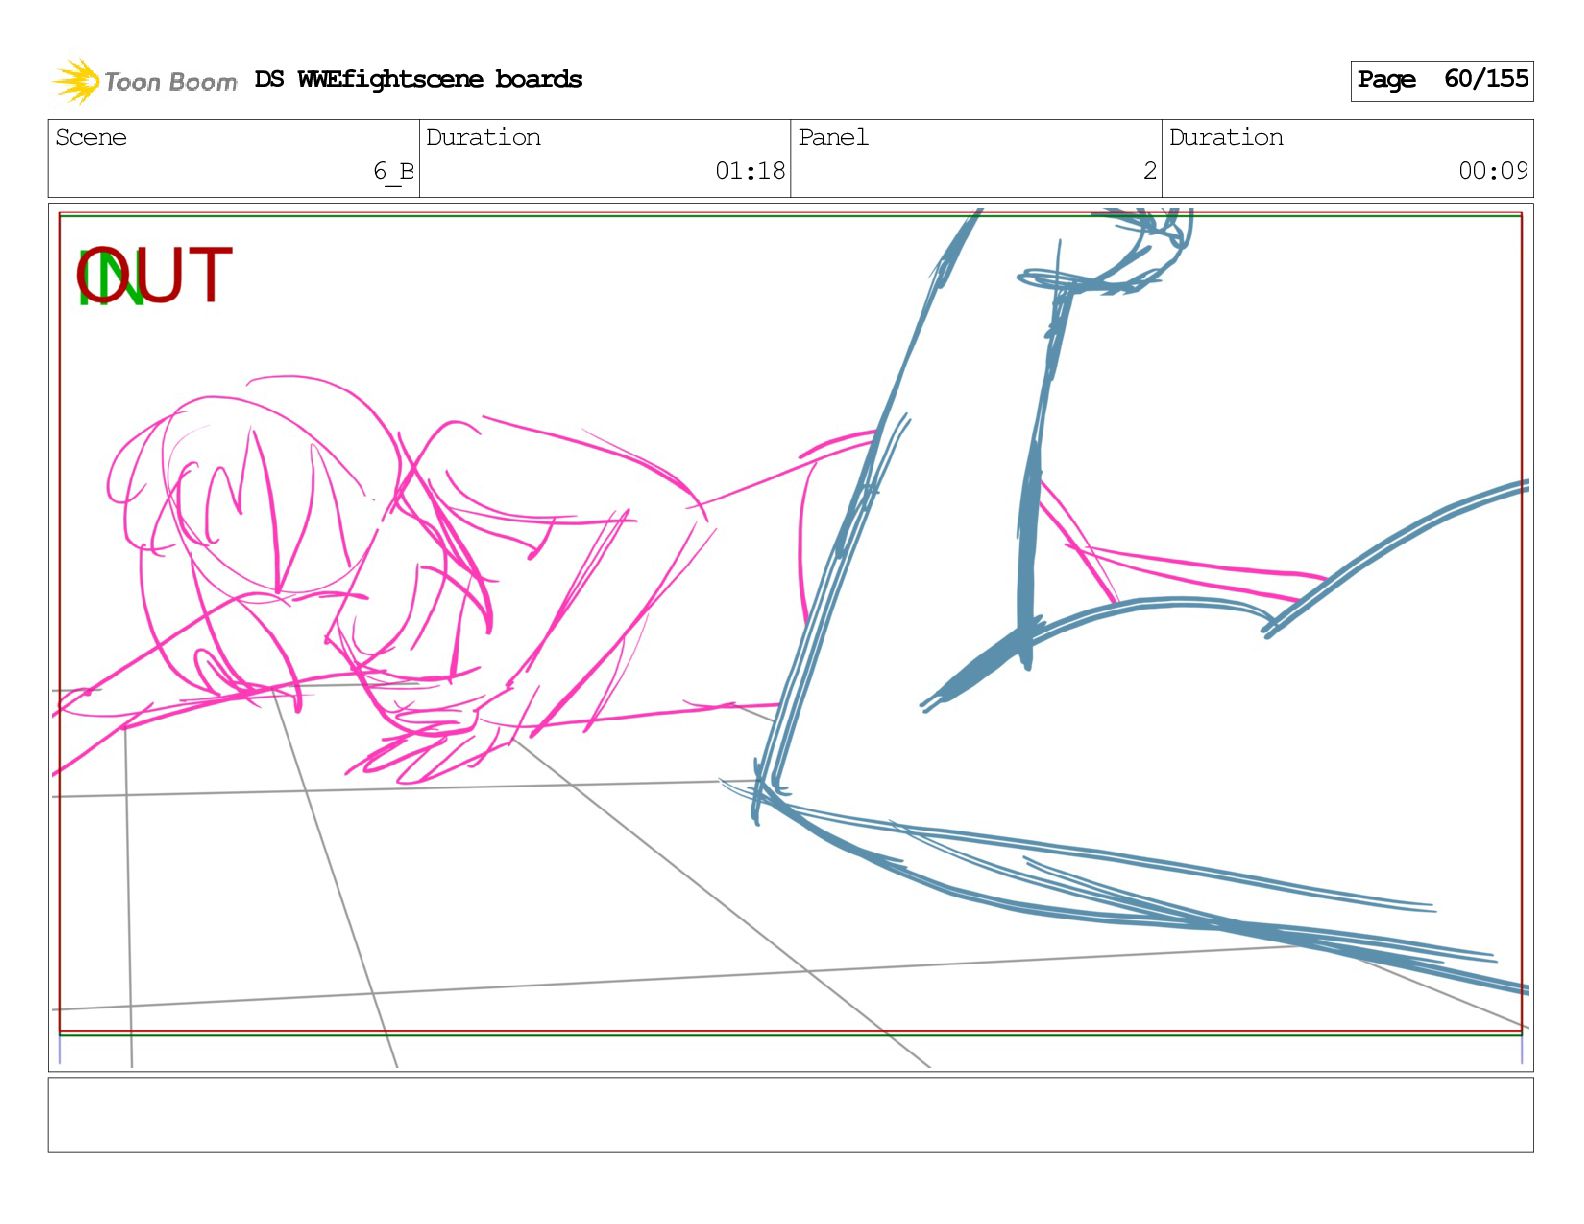The image size is (1584, 1224).
Task: Select the blue foreground leg outline
Action: (1100, 880)
